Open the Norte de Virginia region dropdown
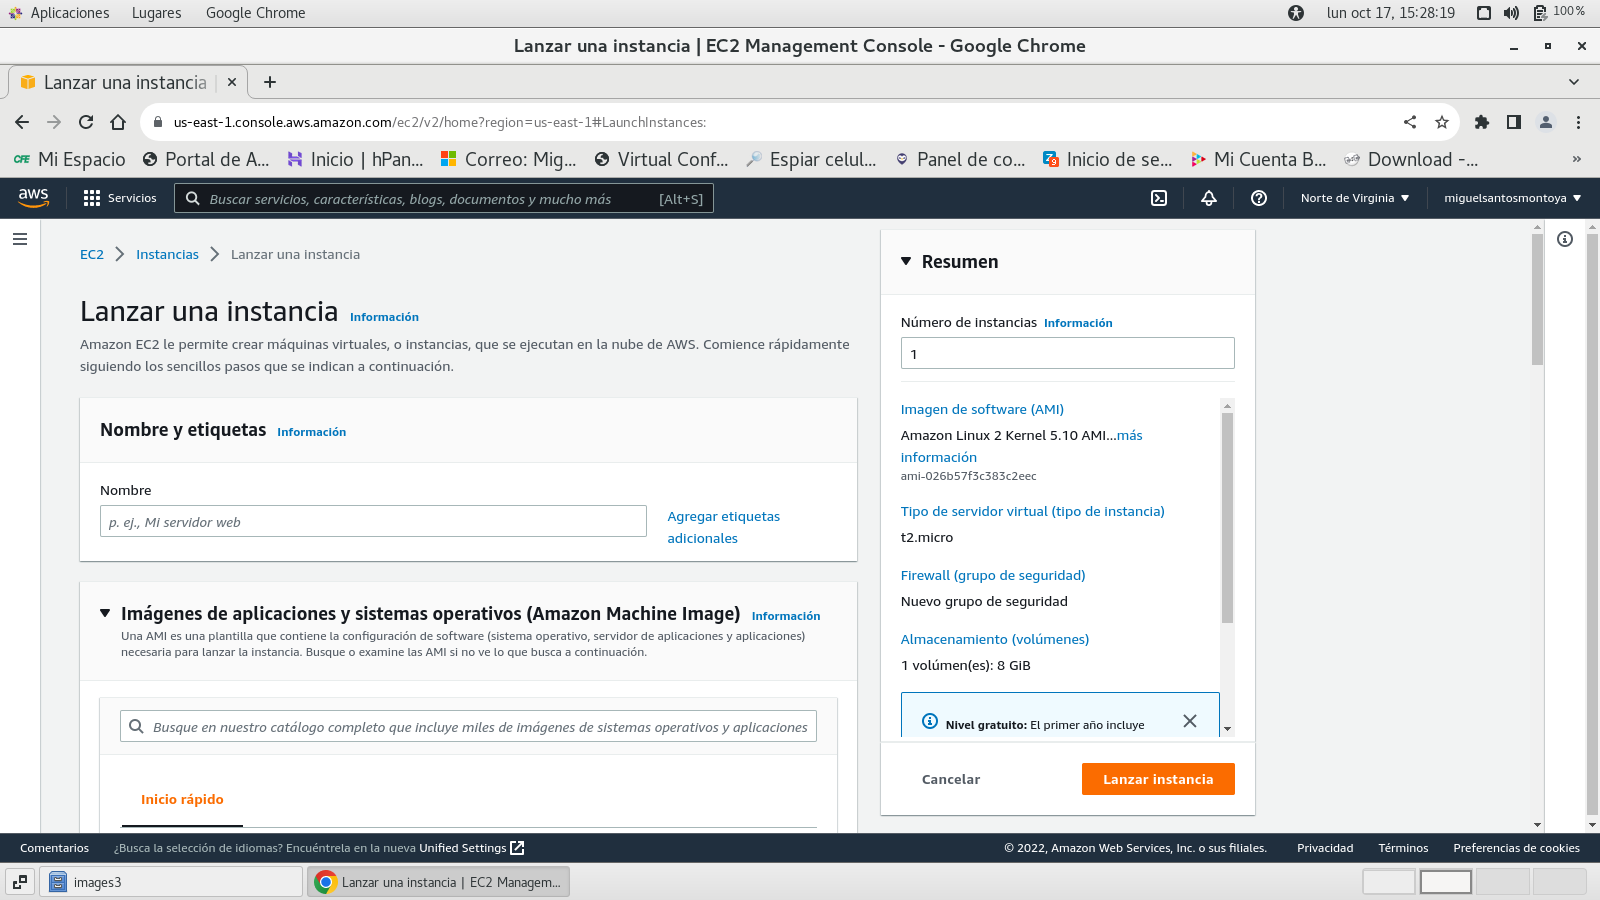The image size is (1600, 900). [1354, 198]
